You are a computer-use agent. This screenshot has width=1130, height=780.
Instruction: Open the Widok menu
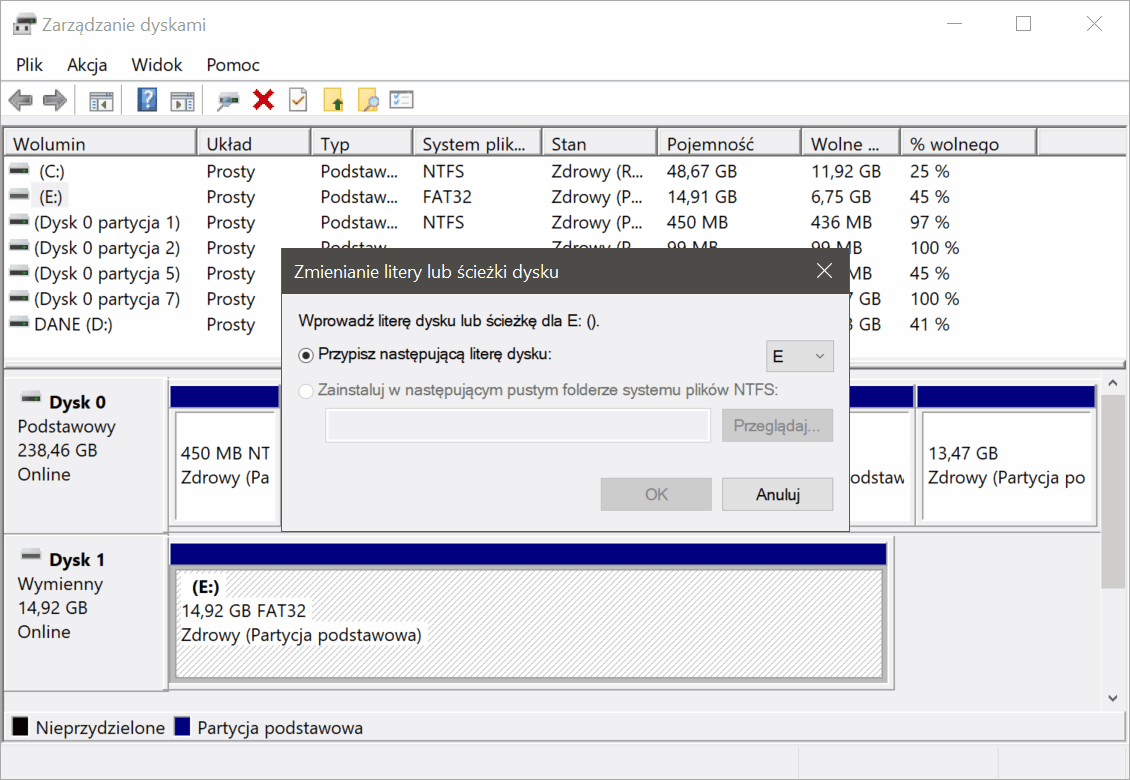156,65
